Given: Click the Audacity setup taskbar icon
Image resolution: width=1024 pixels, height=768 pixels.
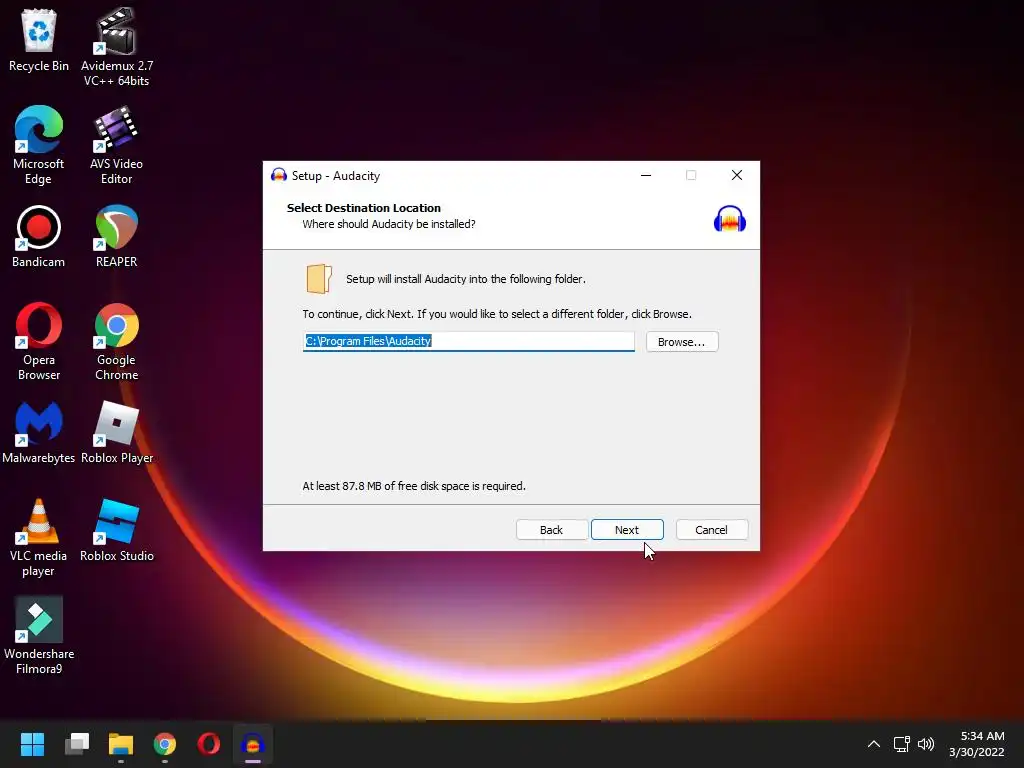Looking at the screenshot, I should point(253,744).
